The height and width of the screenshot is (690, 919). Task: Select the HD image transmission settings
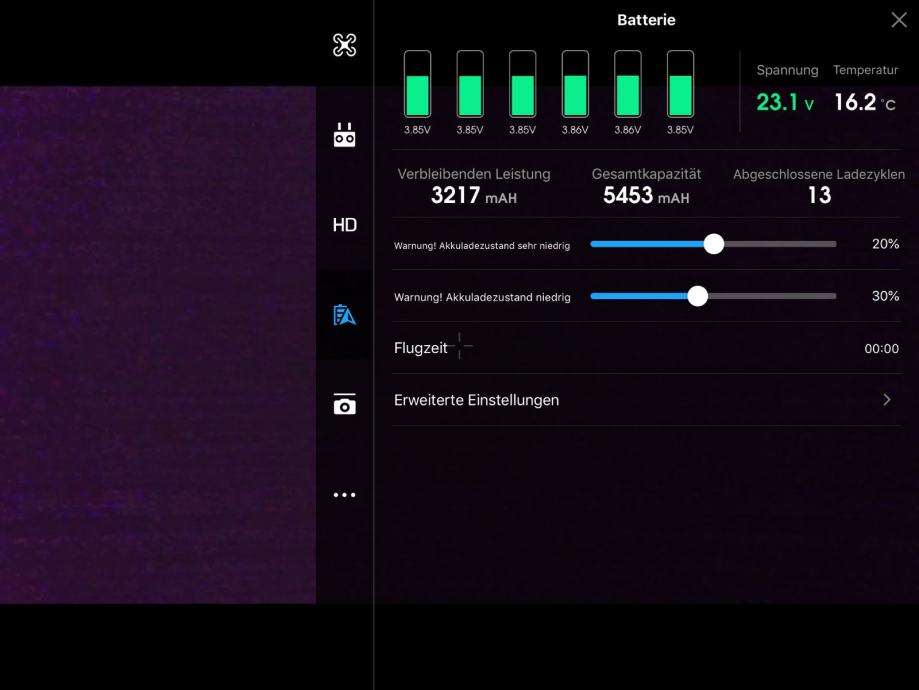pyautogui.click(x=344, y=225)
